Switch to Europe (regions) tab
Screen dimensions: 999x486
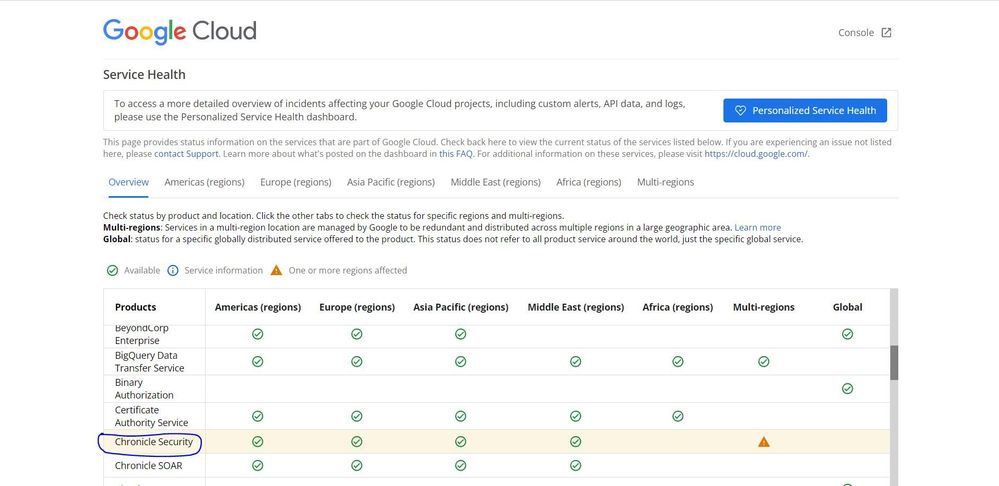296,182
